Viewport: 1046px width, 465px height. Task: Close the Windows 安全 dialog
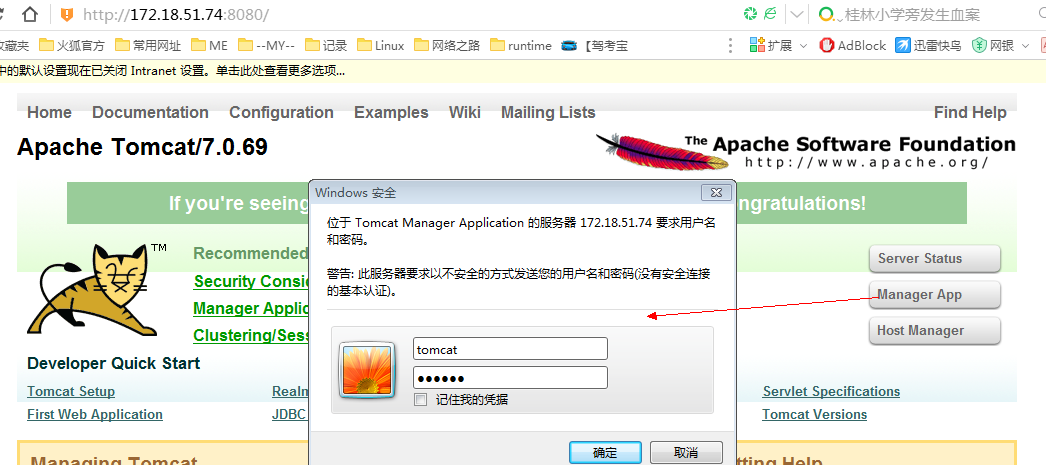(716, 193)
